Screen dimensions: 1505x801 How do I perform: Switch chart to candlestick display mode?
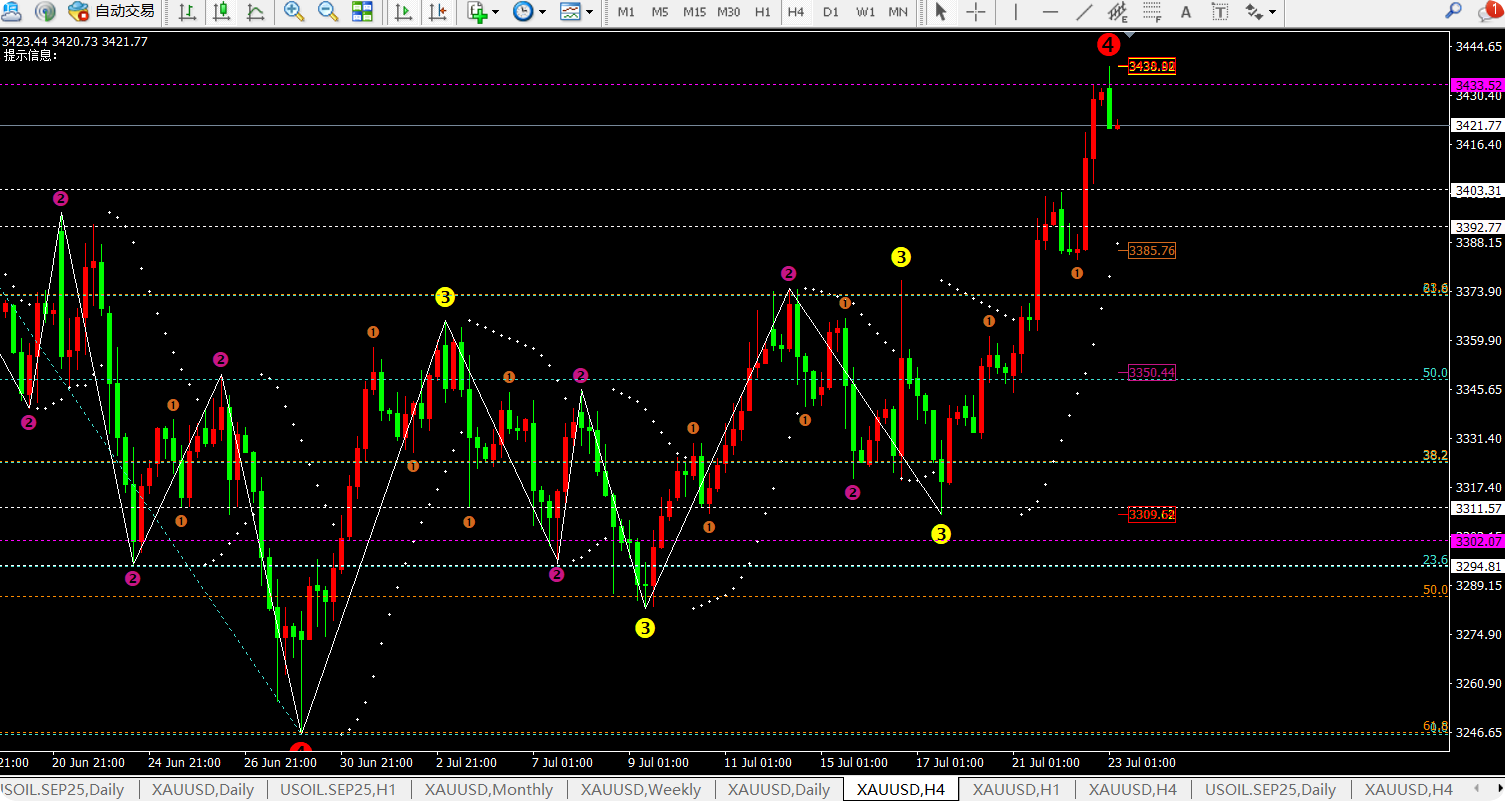pyautogui.click(x=221, y=12)
